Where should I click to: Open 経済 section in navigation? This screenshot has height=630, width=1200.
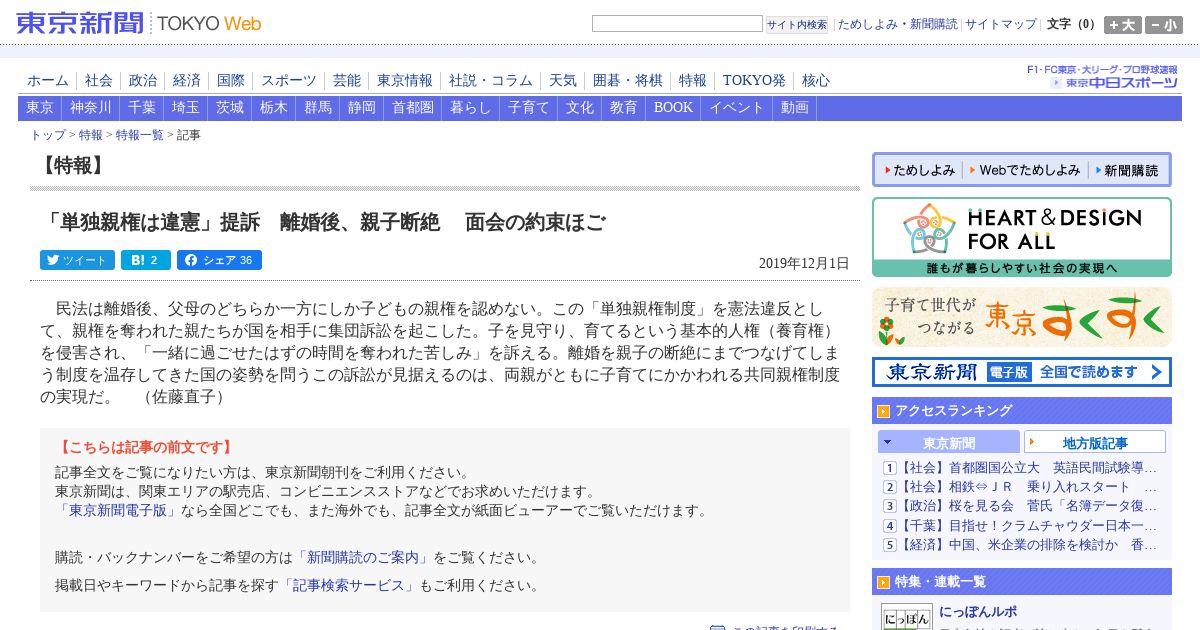[x=187, y=81]
